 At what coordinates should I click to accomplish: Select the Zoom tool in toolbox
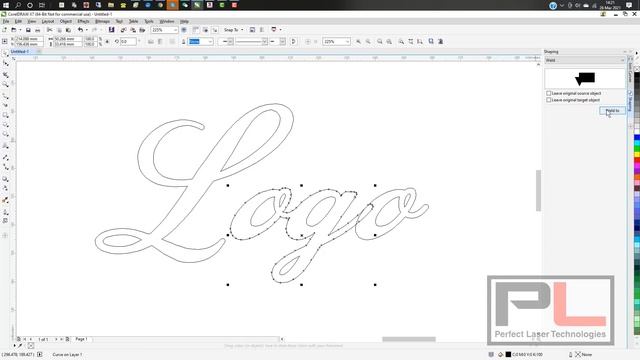click(5, 84)
